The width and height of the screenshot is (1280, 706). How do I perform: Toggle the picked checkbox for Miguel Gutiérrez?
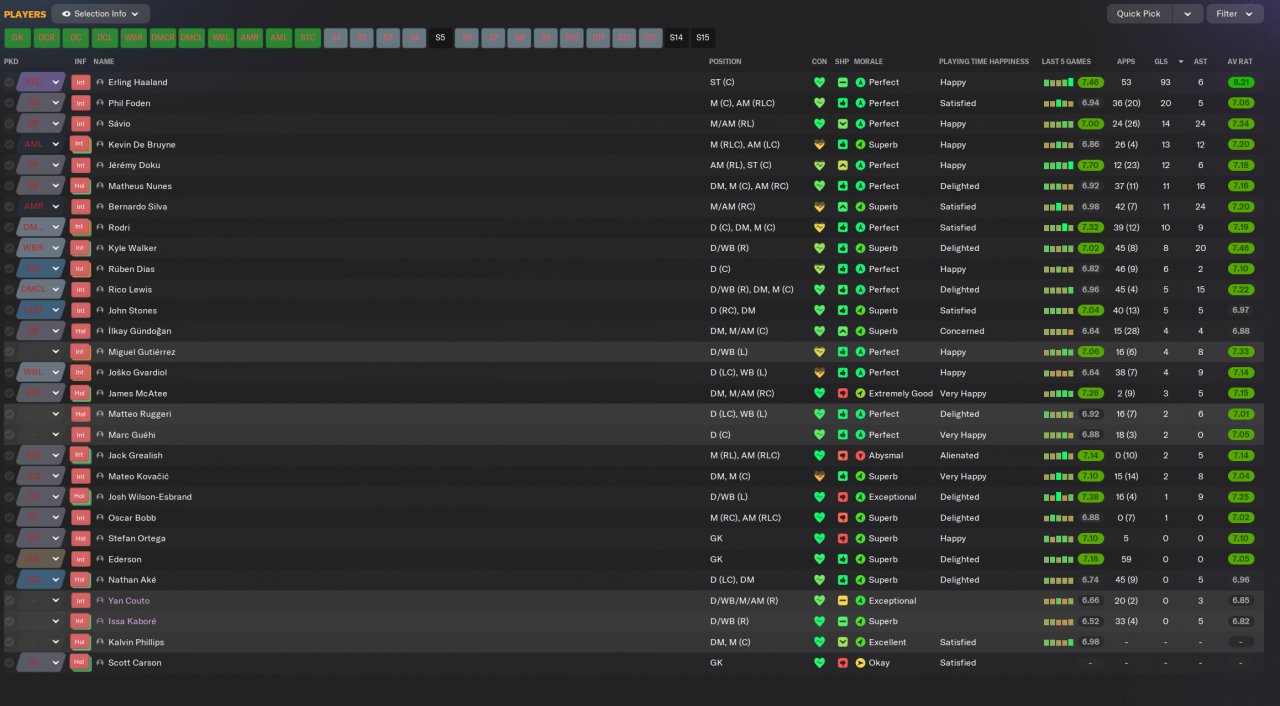pyautogui.click(x=9, y=352)
